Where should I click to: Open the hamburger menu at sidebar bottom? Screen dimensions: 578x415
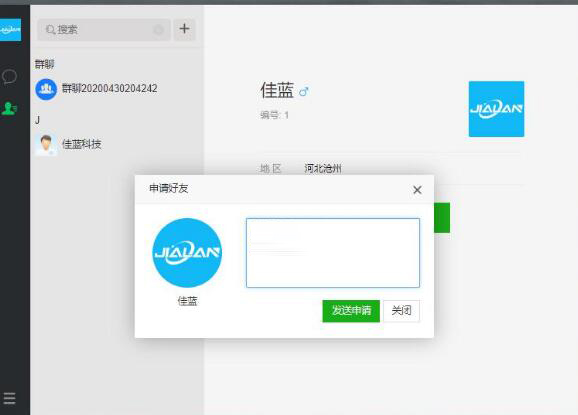(x=9, y=398)
